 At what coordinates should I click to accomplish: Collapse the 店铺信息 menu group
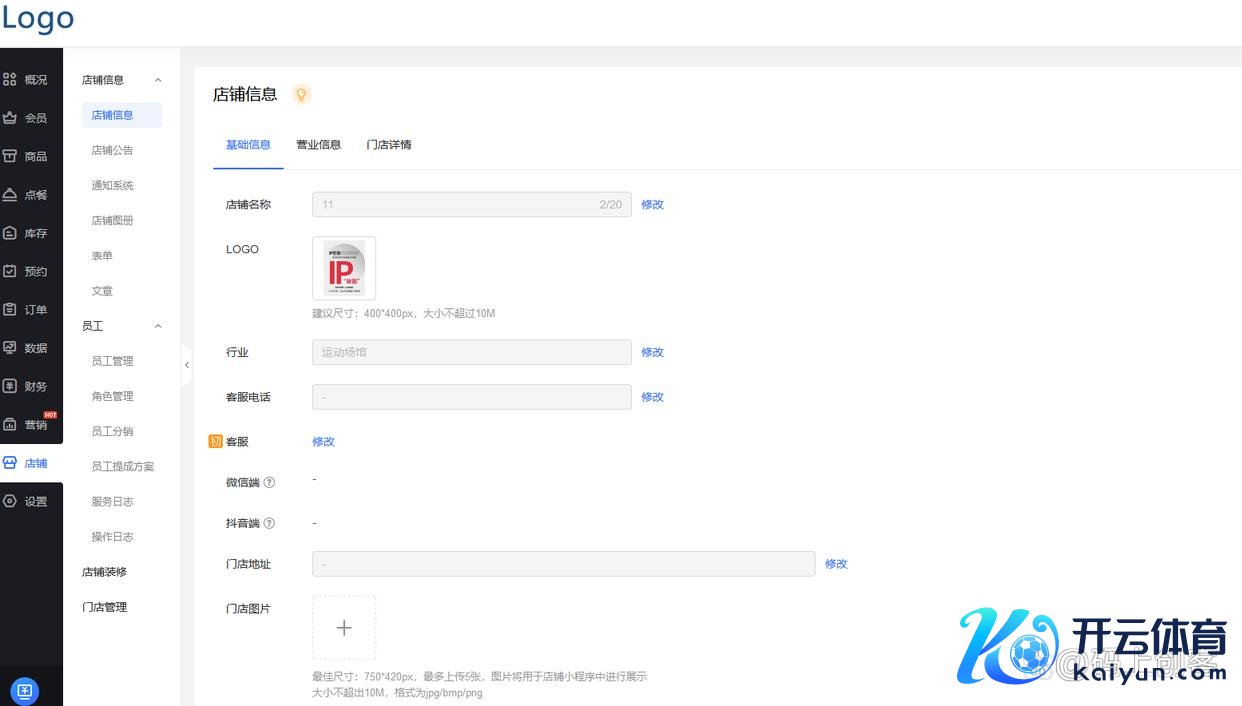point(157,80)
